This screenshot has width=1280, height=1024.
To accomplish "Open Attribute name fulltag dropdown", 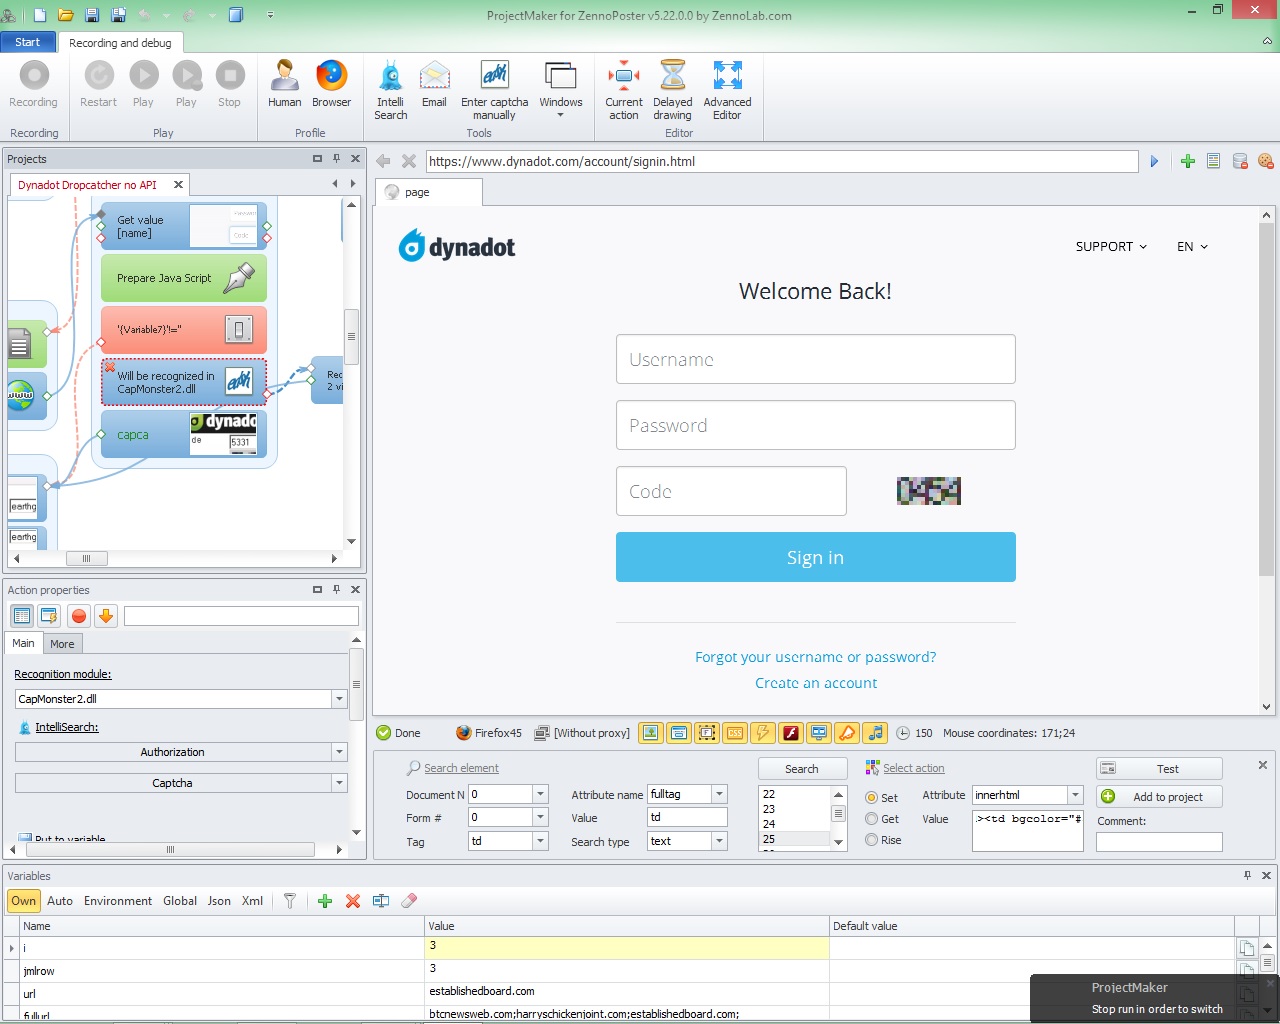I will [719, 794].
